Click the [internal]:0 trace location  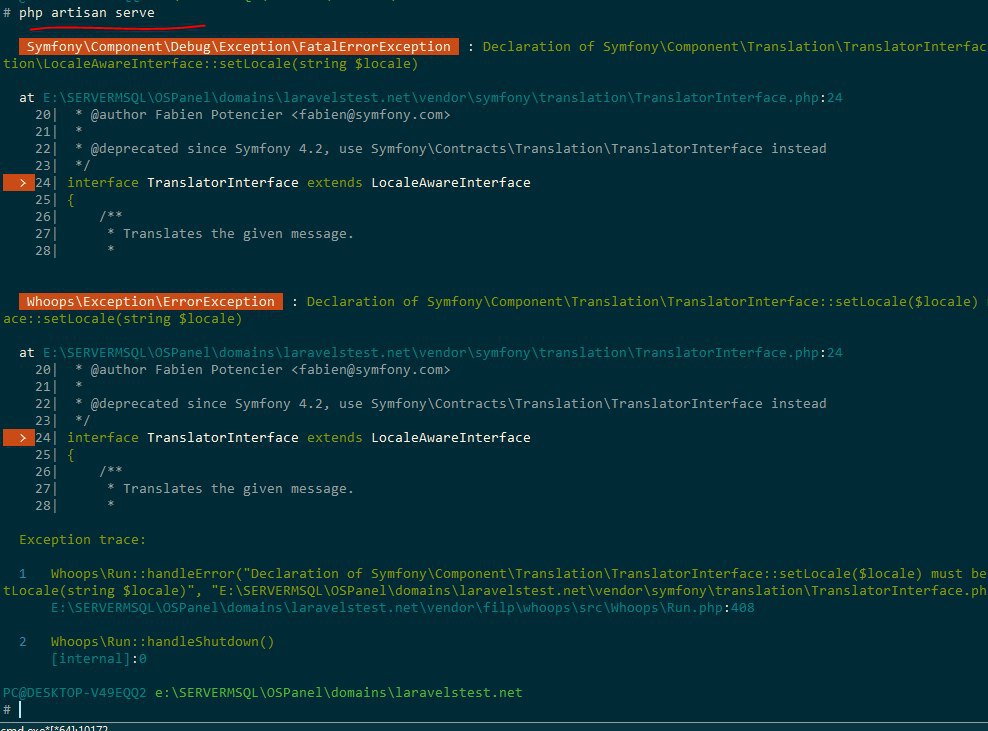tap(98, 659)
